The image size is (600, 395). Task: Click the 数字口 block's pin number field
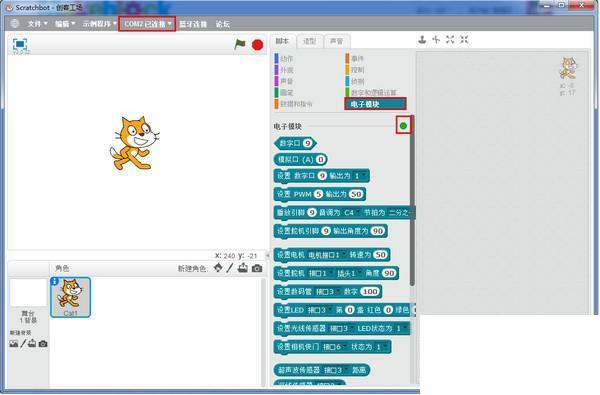coord(307,143)
